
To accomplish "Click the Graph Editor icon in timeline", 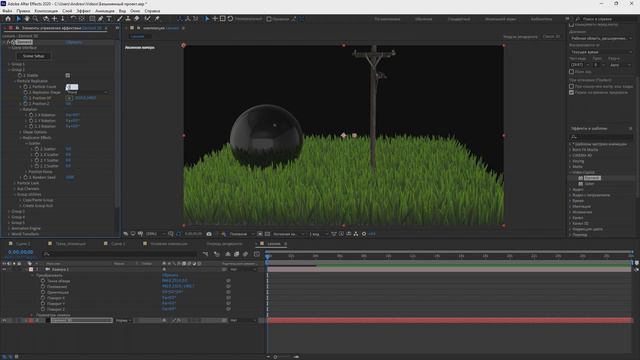I will tap(257, 254).
